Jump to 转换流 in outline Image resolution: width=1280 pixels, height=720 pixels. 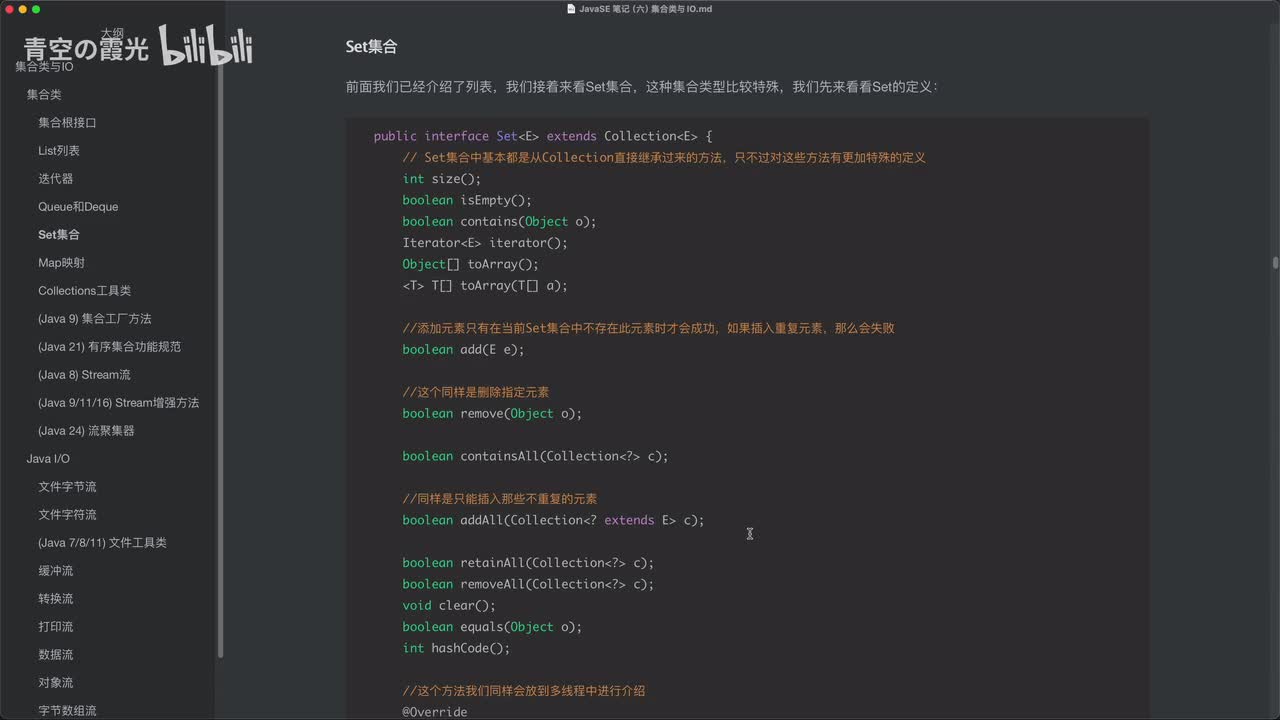coord(56,598)
